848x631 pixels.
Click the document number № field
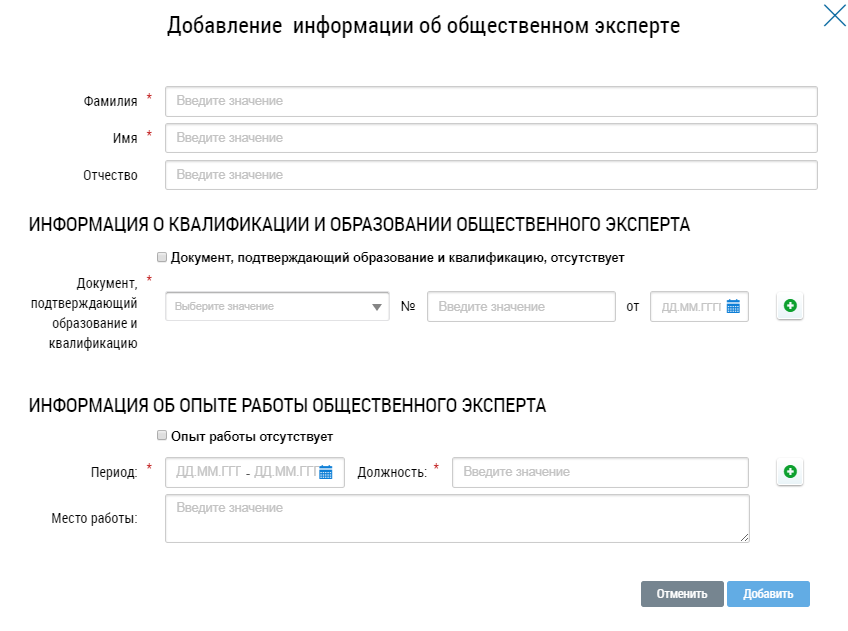coord(520,307)
